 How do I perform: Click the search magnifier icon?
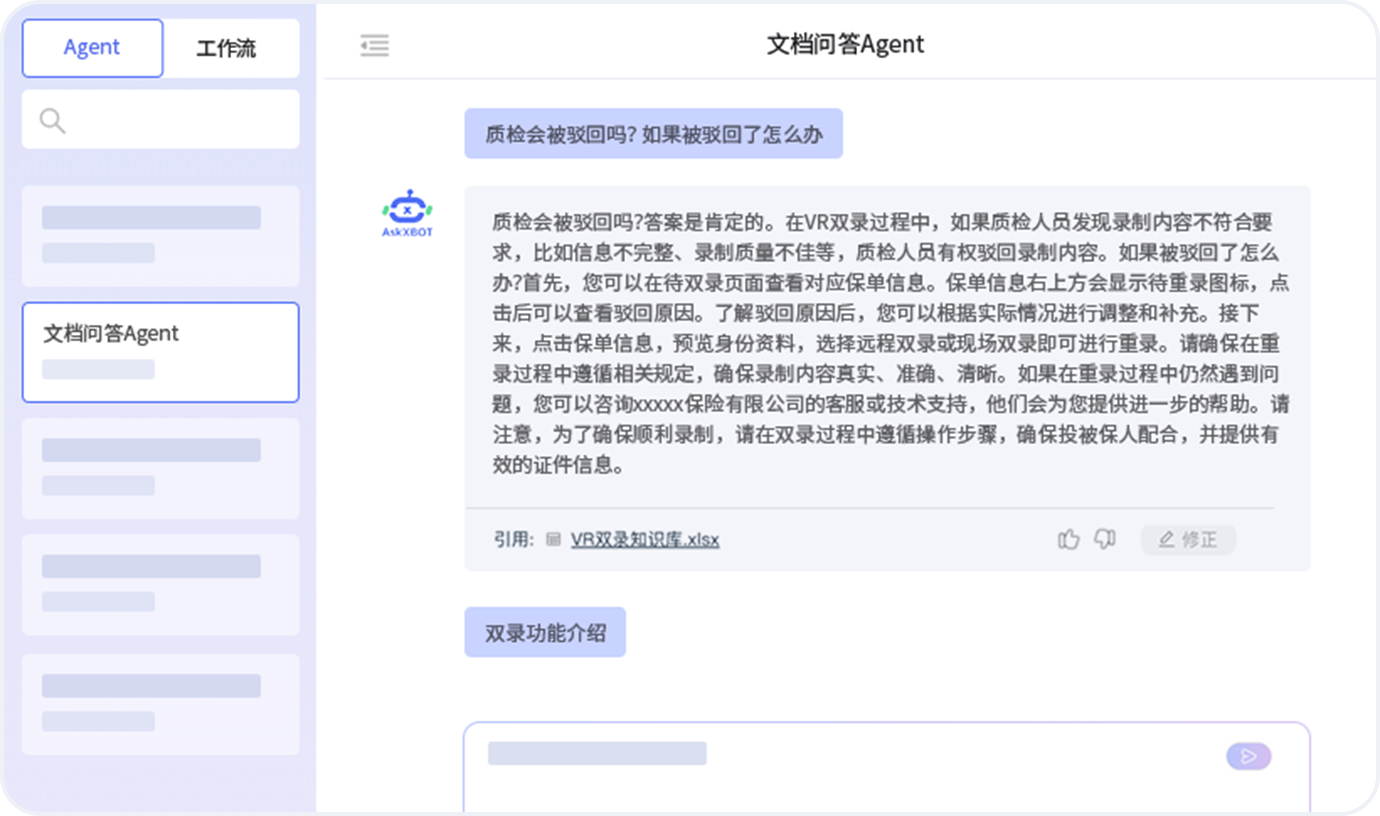[x=52, y=121]
